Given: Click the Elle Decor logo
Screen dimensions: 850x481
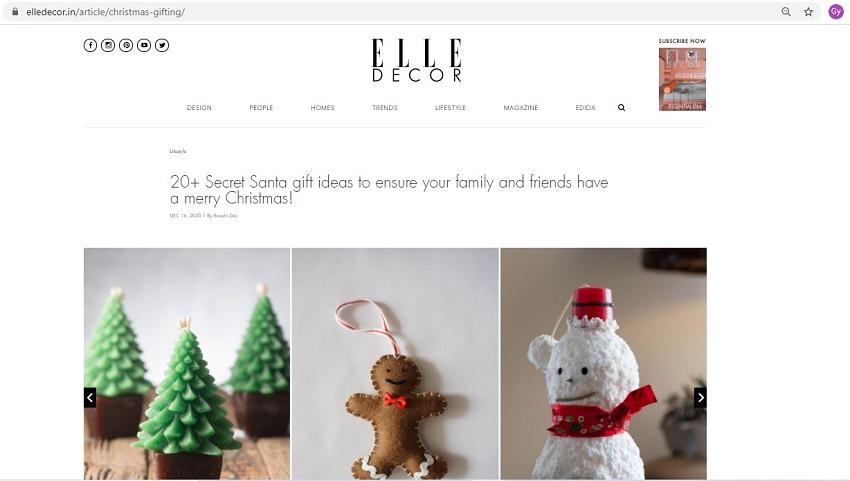Looking at the screenshot, I should click(416, 60).
